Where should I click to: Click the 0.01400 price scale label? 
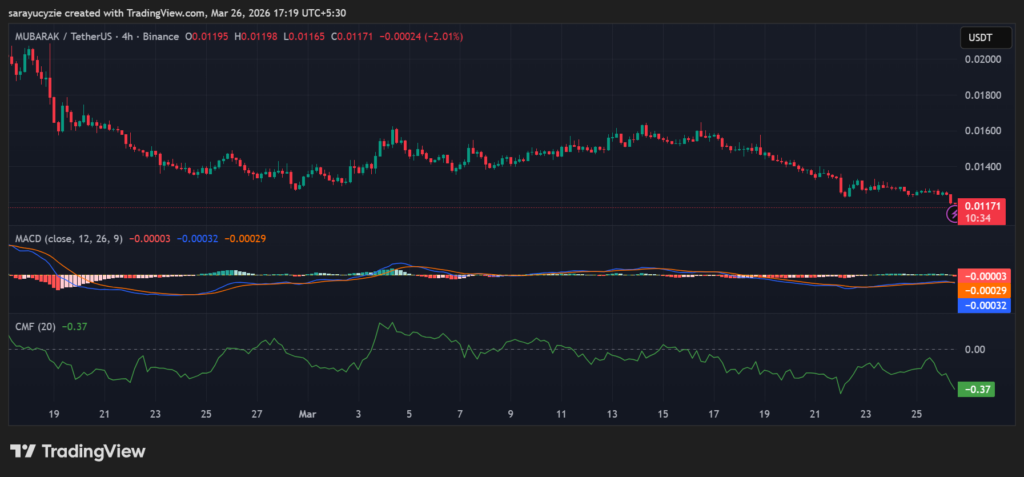coord(981,167)
